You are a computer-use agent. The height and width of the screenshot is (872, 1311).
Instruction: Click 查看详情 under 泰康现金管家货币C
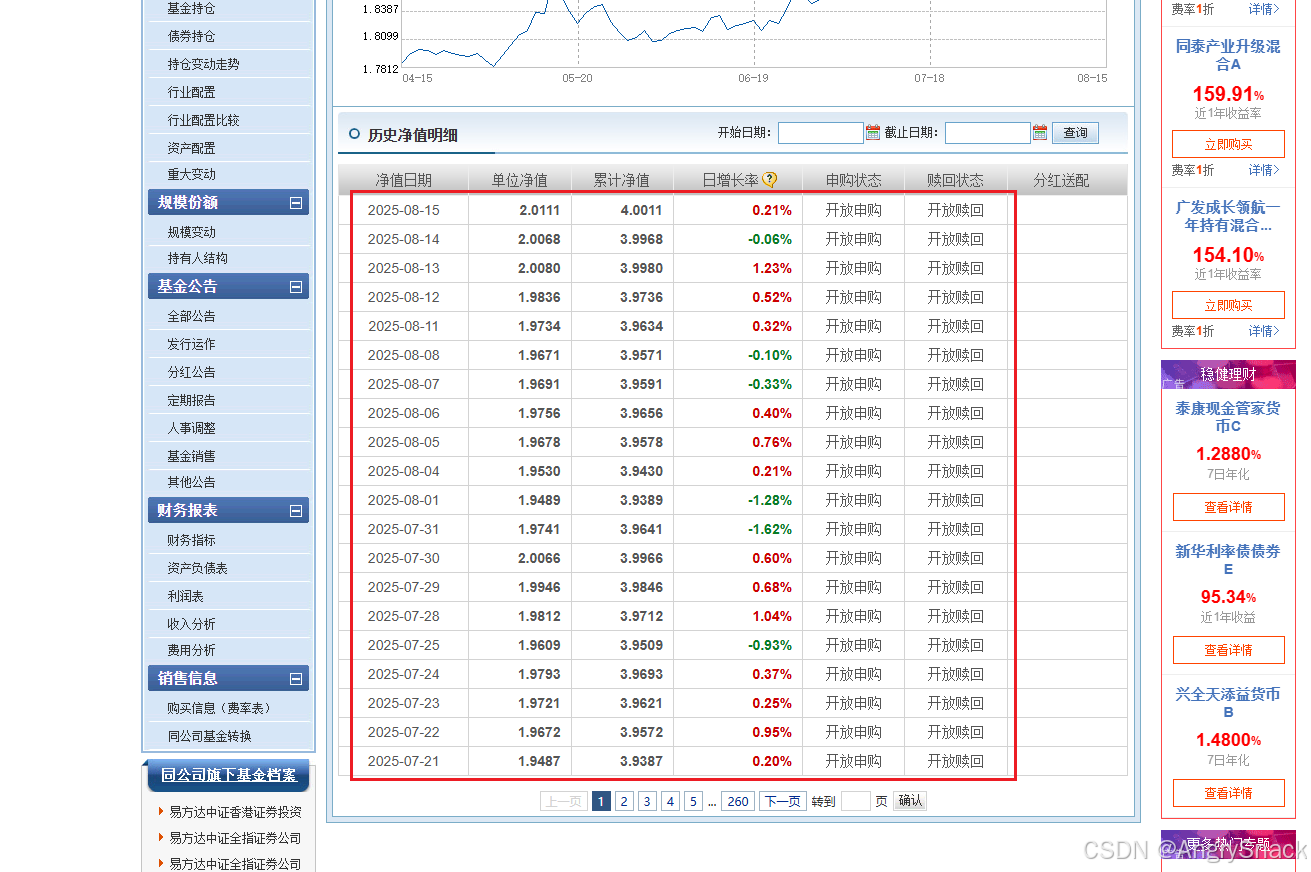tap(1228, 507)
